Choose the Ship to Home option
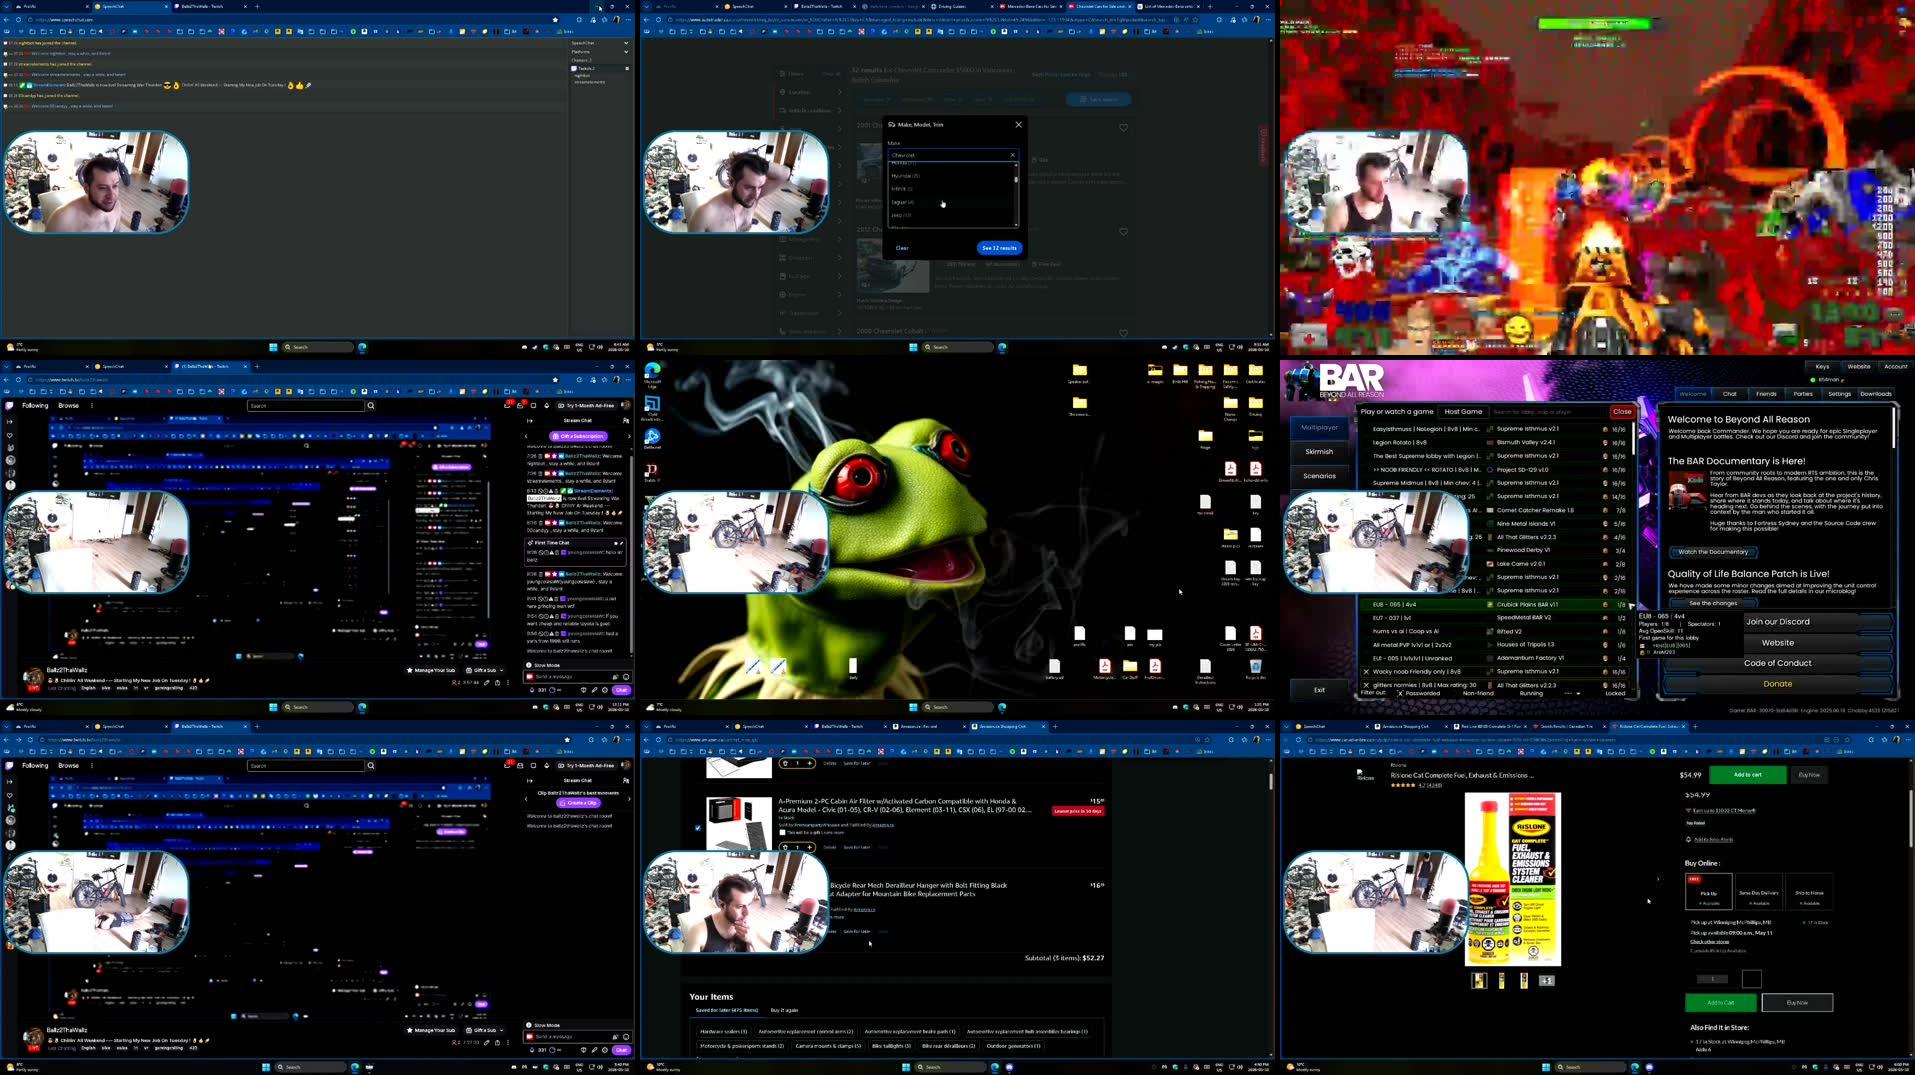Screen dimensions: 1915x1075 click(1809, 892)
